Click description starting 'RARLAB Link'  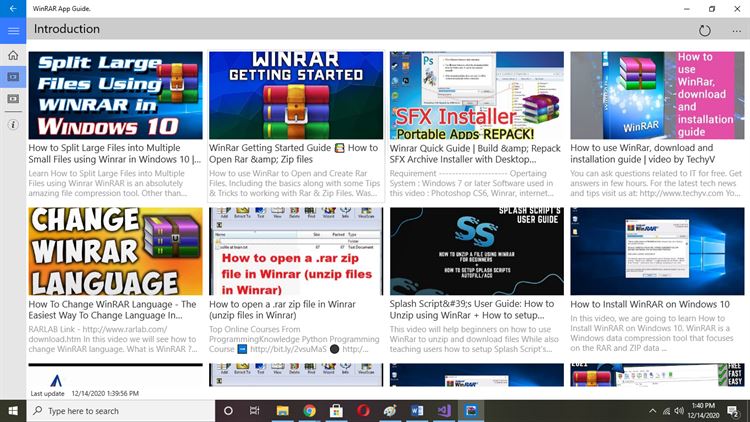(113, 339)
